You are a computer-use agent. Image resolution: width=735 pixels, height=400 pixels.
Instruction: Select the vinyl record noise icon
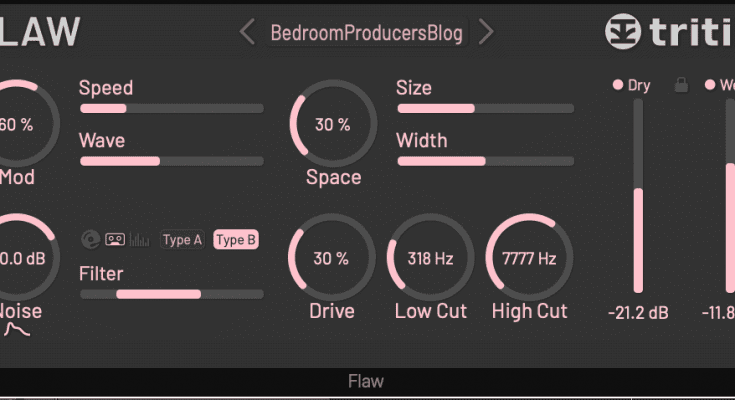(x=90, y=239)
